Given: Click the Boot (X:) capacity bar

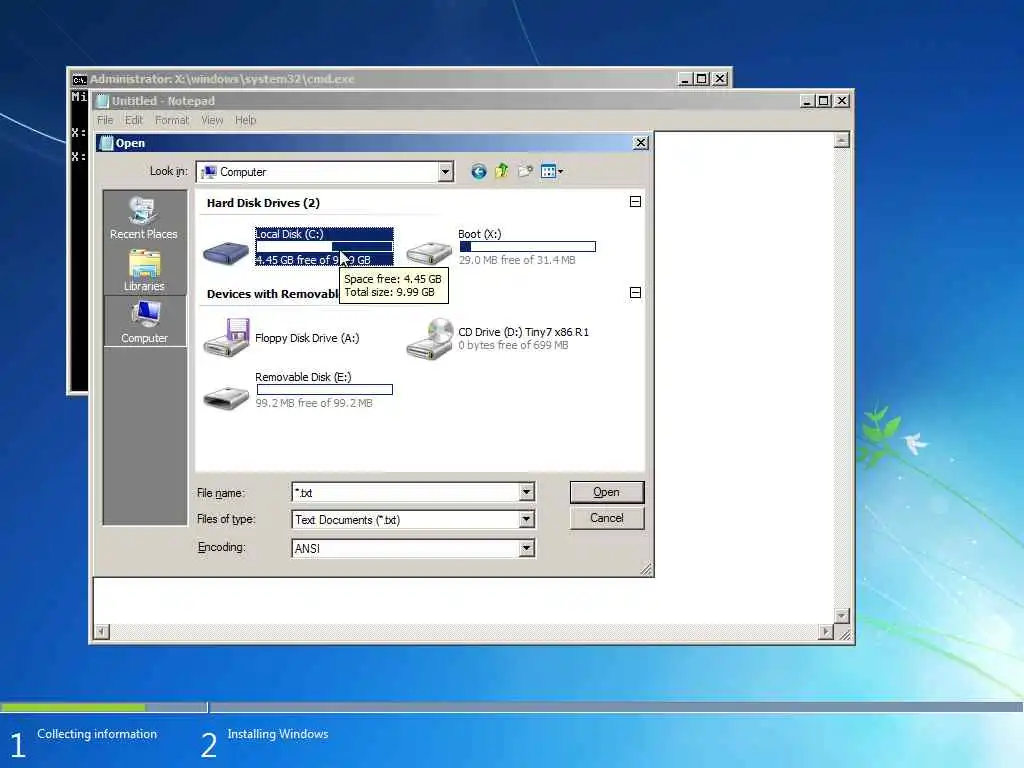Looking at the screenshot, I should click(x=528, y=247).
